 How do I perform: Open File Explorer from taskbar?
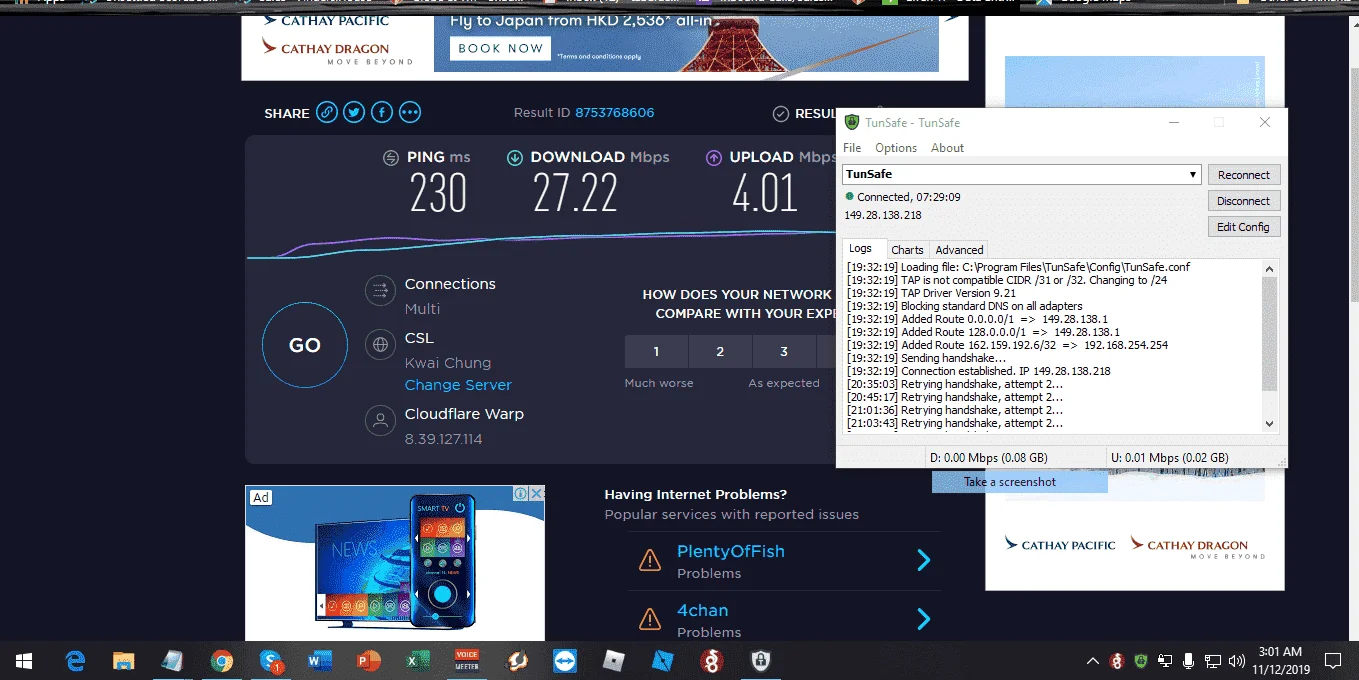124,661
